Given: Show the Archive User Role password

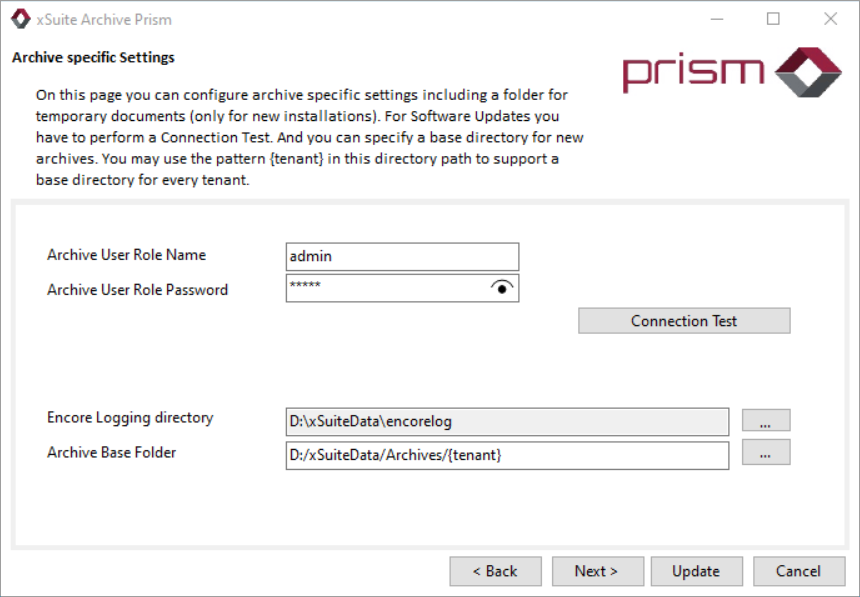Looking at the screenshot, I should [x=503, y=288].
